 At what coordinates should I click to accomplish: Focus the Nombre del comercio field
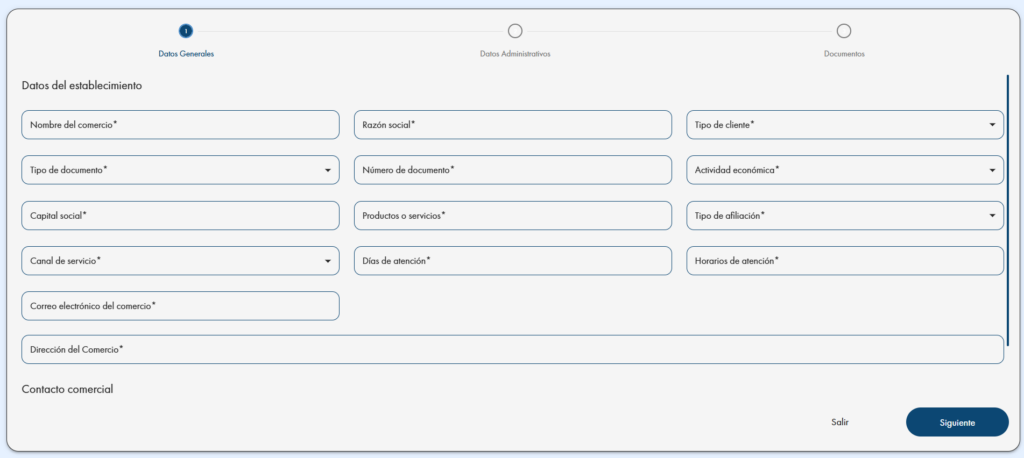click(180, 125)
